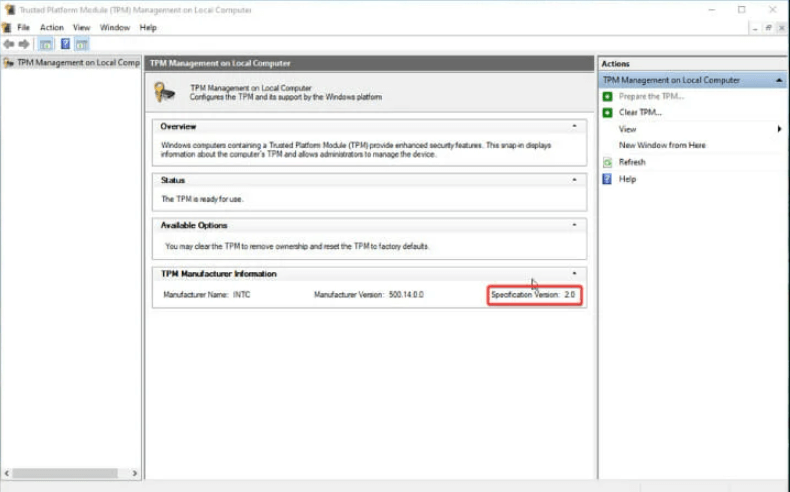The height and width of the screenshot is (492, 790).
Task: Click the horizontal scrollbar thumb in the tree pane
Action: 65,473
